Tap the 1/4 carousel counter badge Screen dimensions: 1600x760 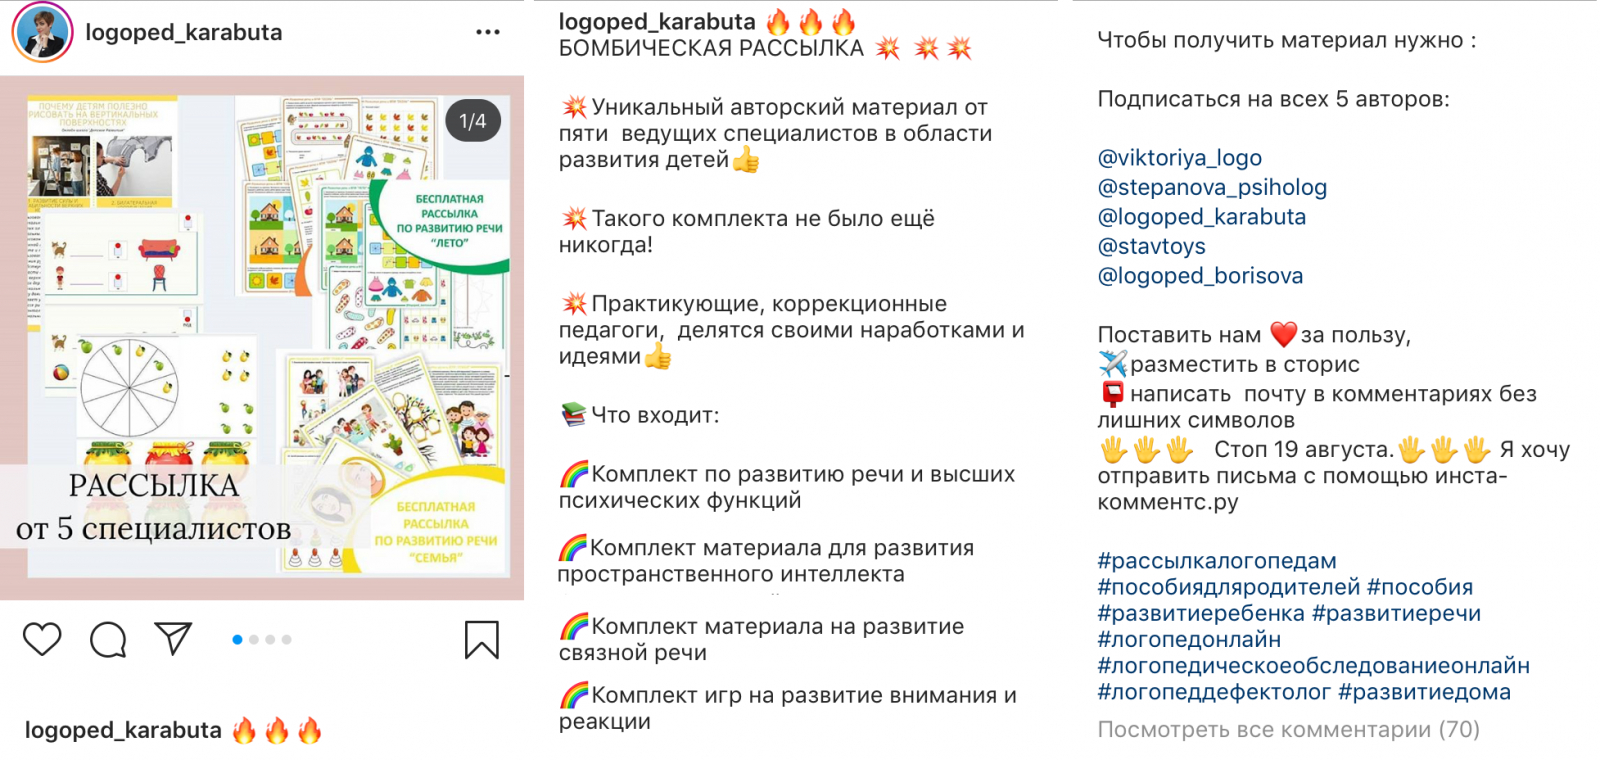coord(472,121)
